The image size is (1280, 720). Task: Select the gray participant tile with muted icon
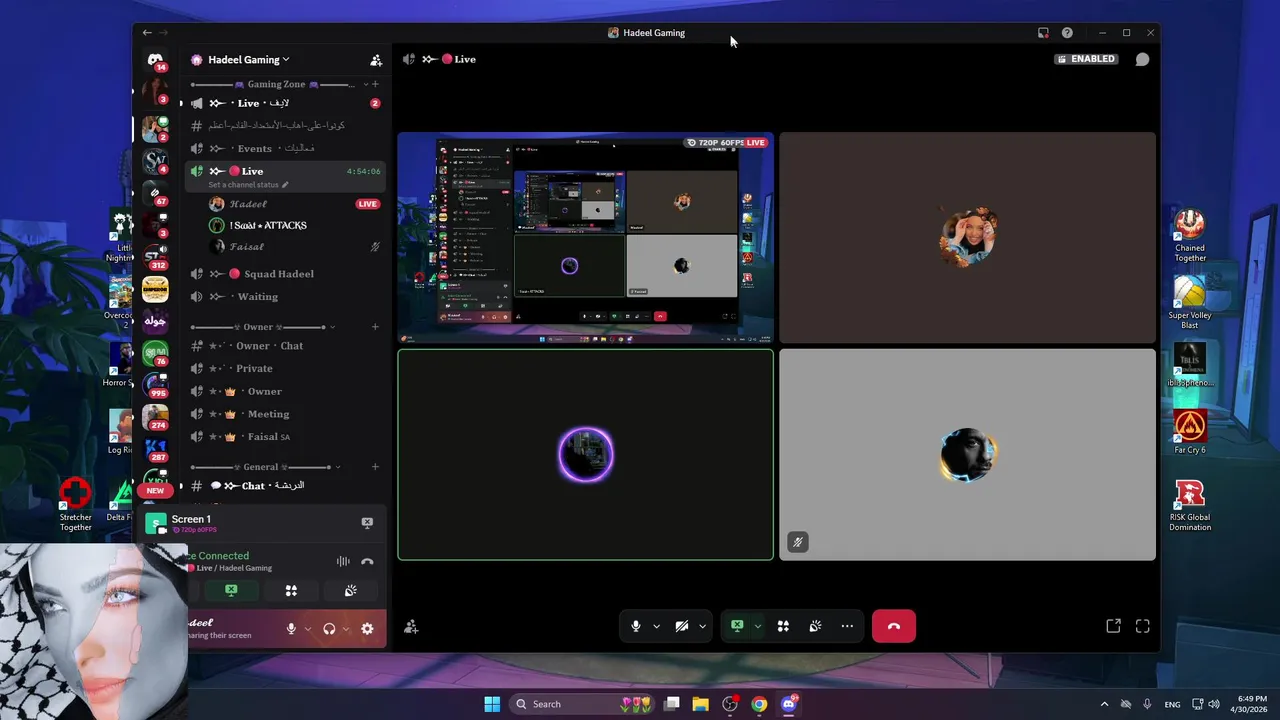coord(967,454)
